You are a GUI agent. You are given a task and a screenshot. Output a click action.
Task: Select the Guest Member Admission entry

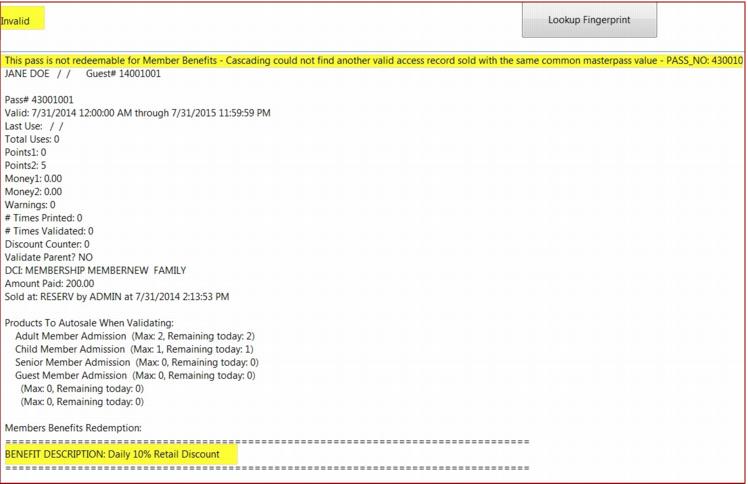click(x=137, y=376)
